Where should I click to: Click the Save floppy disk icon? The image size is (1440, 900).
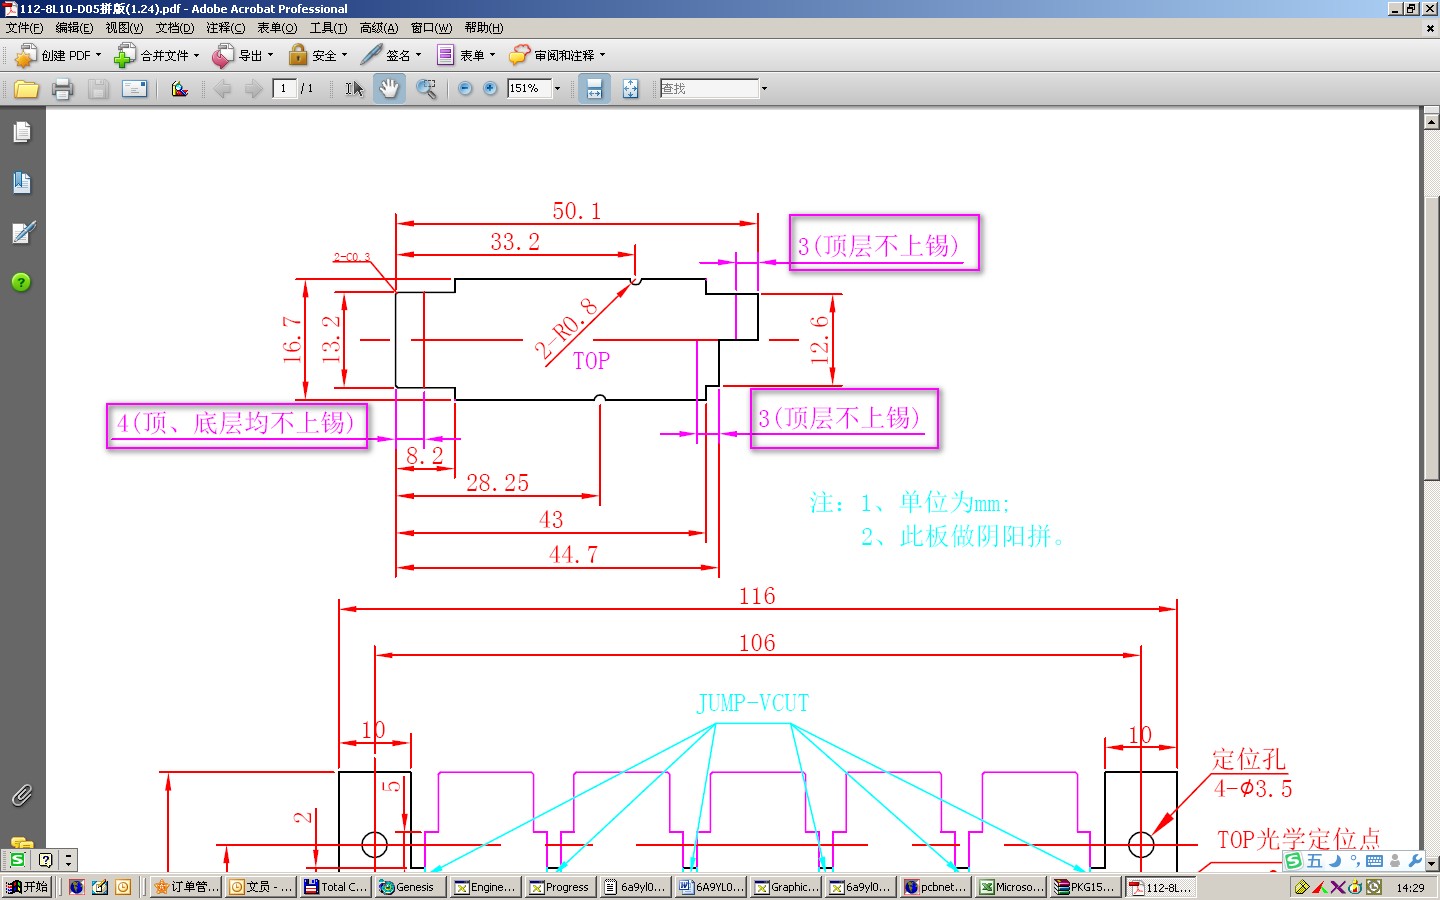tap(98, 89)
